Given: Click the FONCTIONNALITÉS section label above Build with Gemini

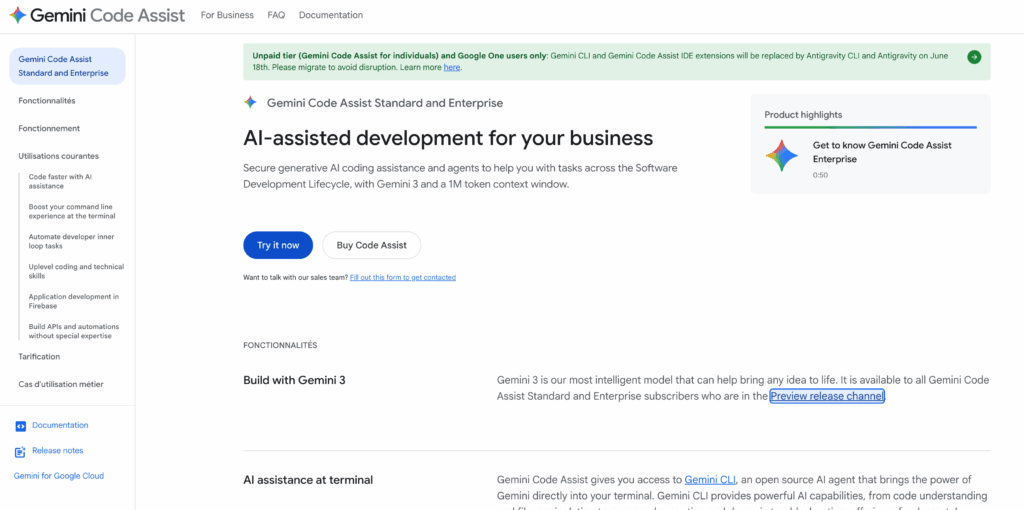Looking at the screenshot, I should (280, 345).
